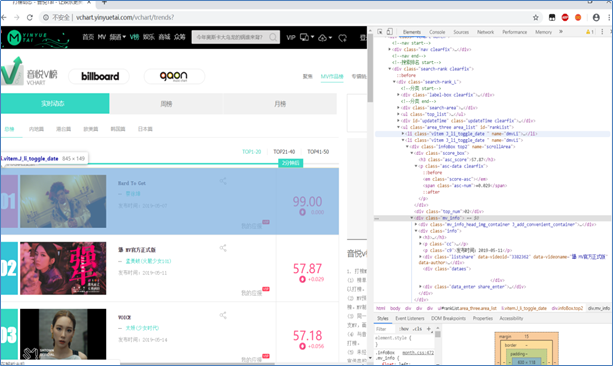Switch chart to 周榜 weekly tab
The width and height of the screenshot is (613, 366).
pyautogui.click(x=166, y=104)
